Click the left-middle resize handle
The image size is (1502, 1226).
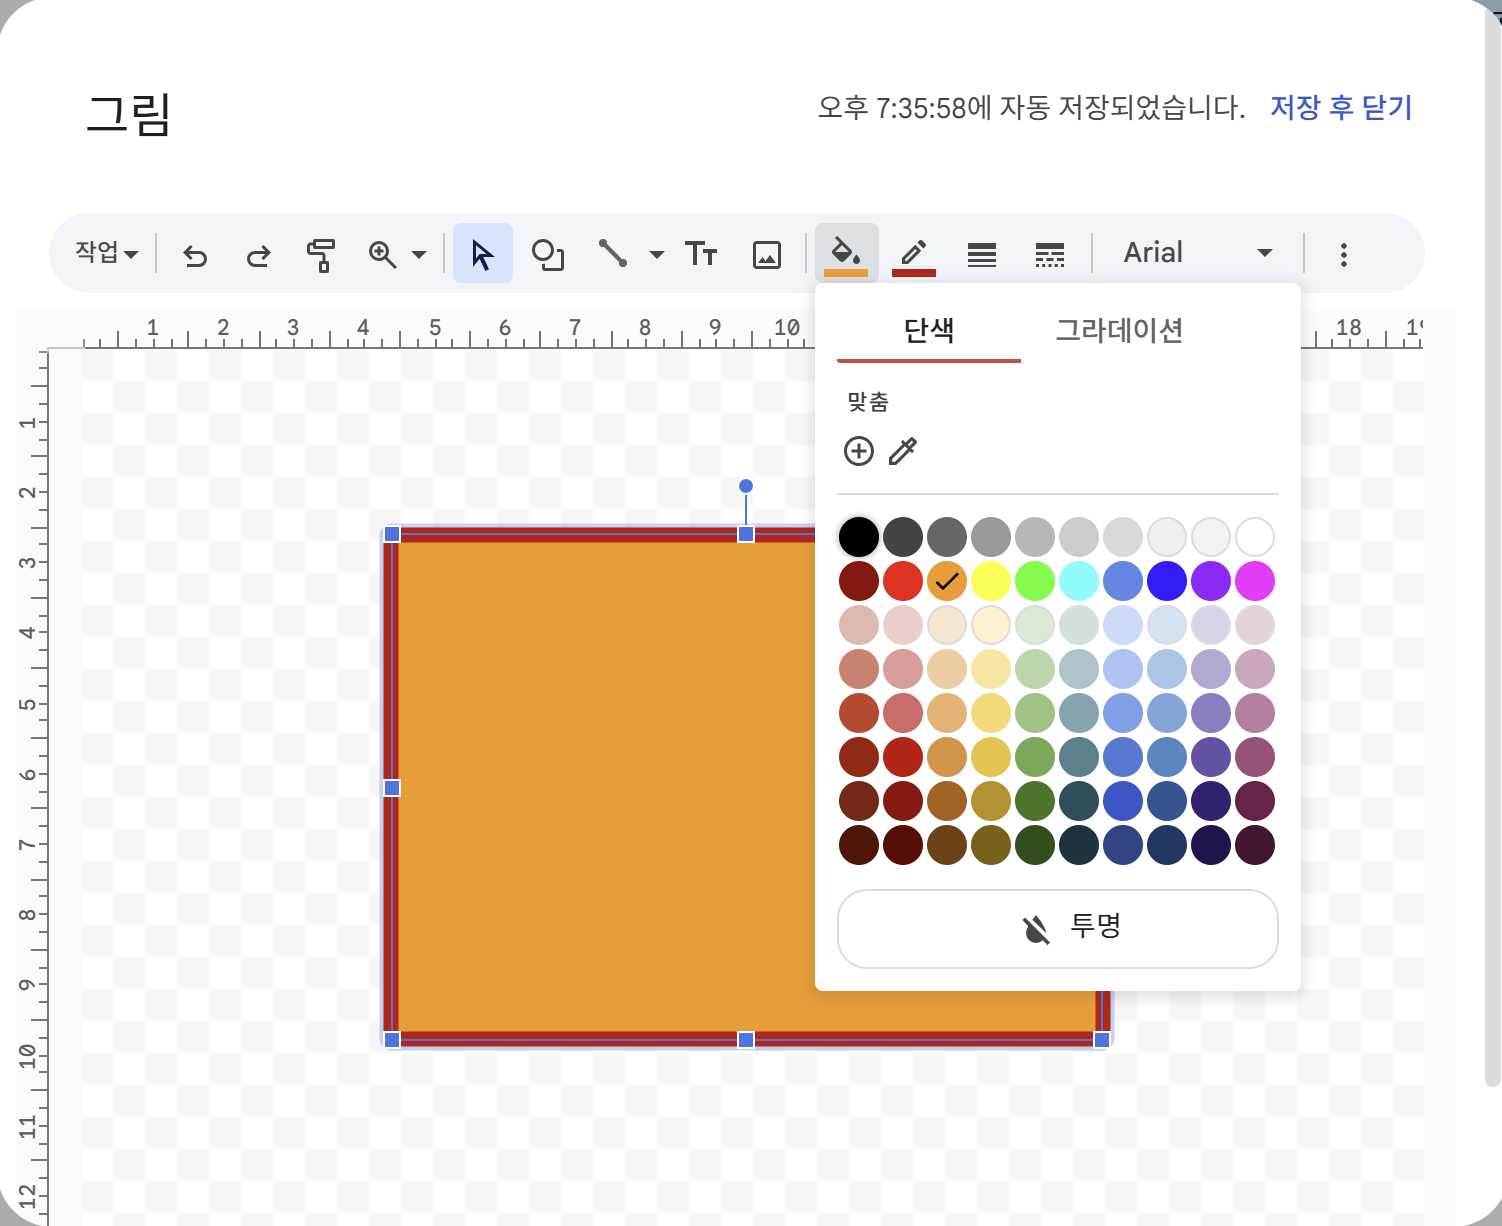pos(392,788)
